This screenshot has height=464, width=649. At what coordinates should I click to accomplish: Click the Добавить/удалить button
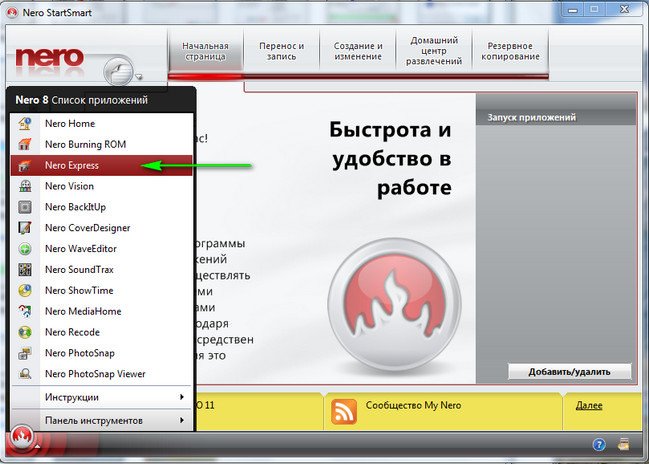click(570, 371)
